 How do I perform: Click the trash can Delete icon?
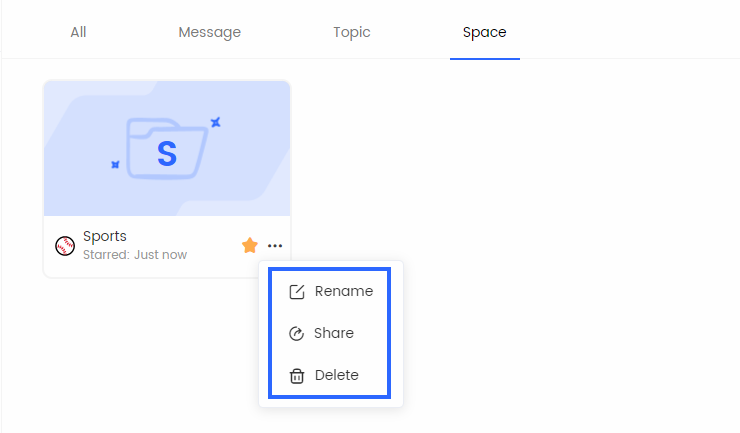(296, 376)
